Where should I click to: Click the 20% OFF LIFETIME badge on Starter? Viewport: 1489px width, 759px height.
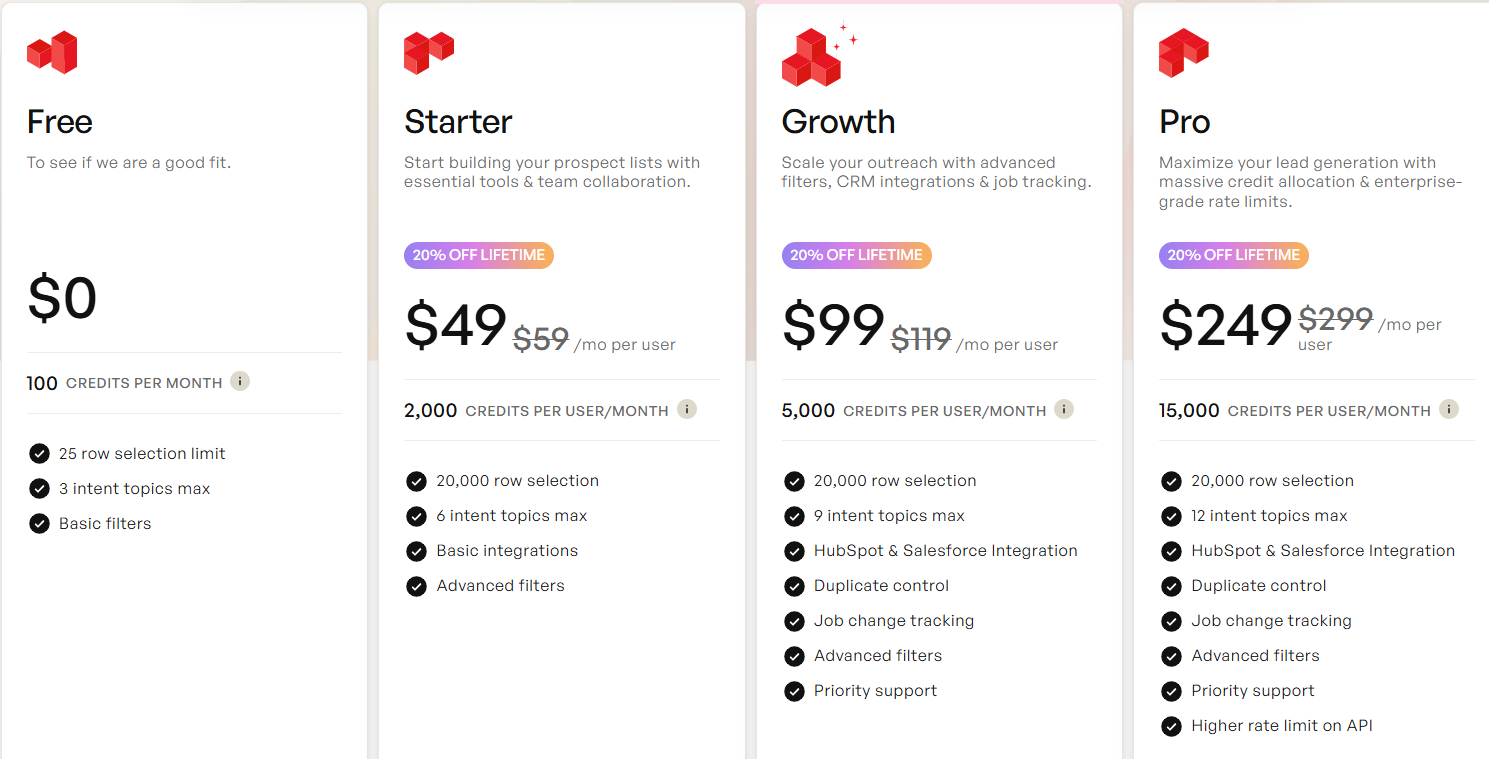coord(479,255)
